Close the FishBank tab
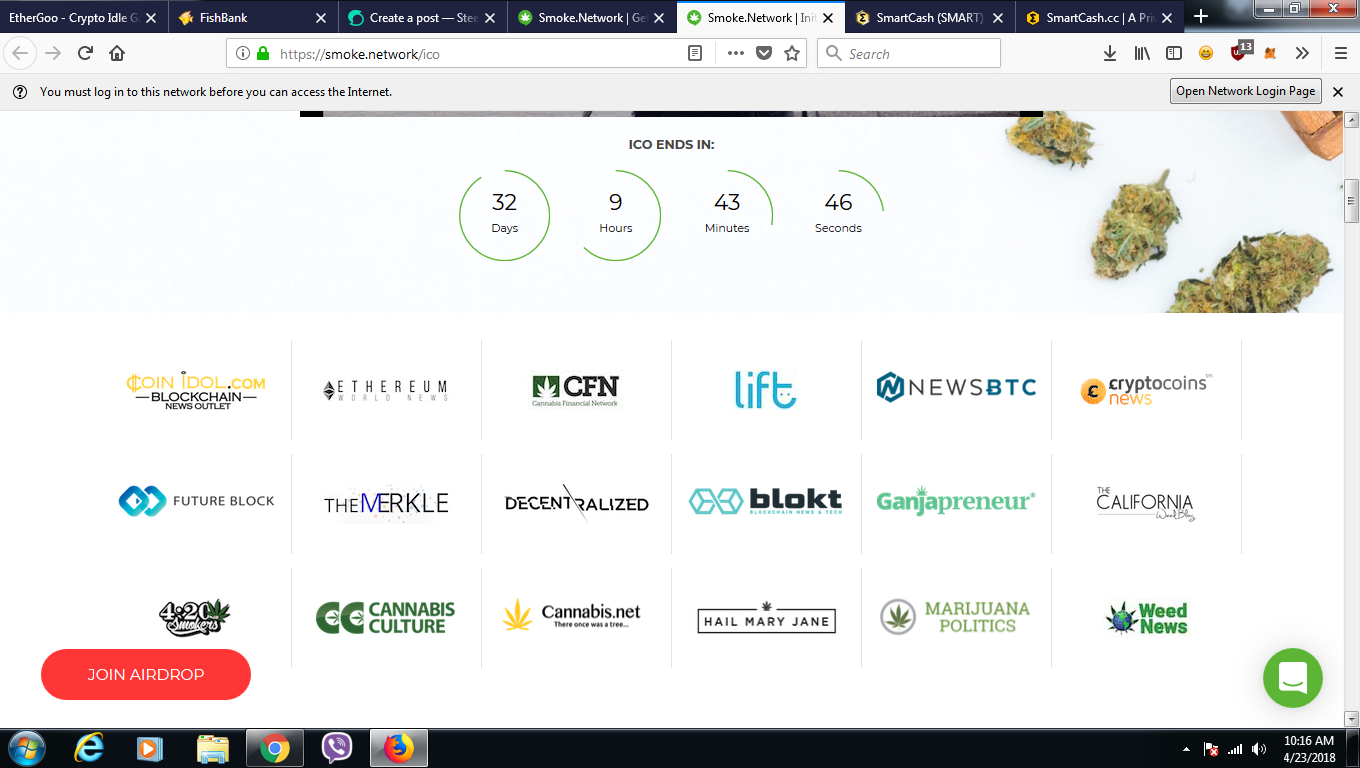Viewport: 1360px width, 768px height. click(321, 18)
